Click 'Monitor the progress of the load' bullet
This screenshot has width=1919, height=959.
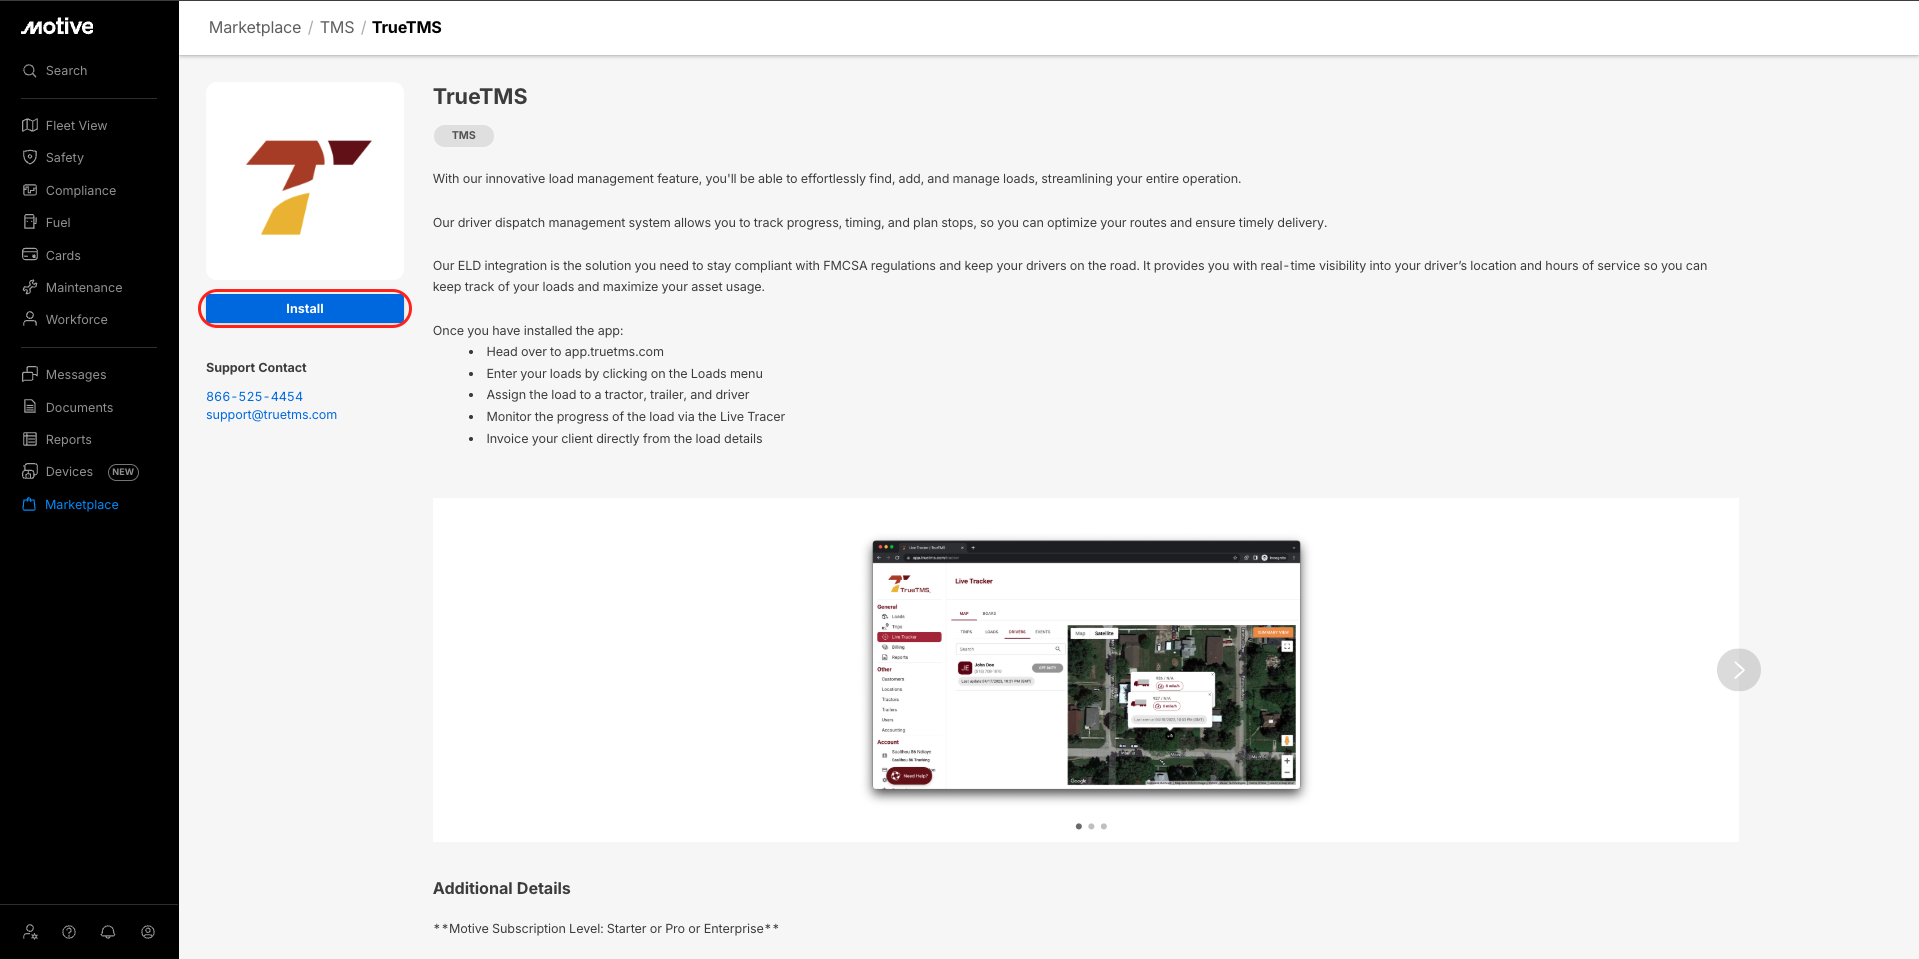pos(636,417)
